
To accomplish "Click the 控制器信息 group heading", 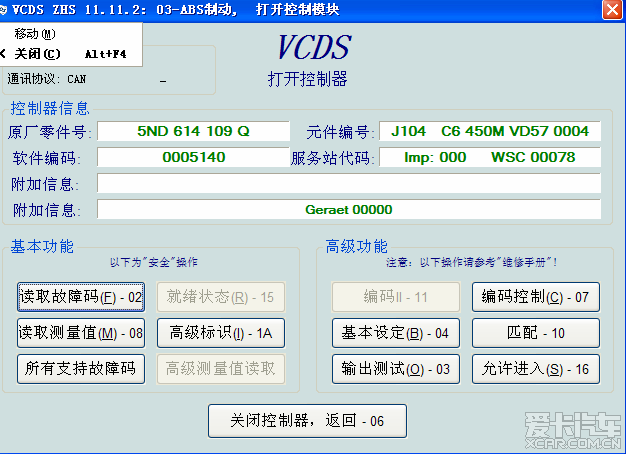I will tap(50, 108).
